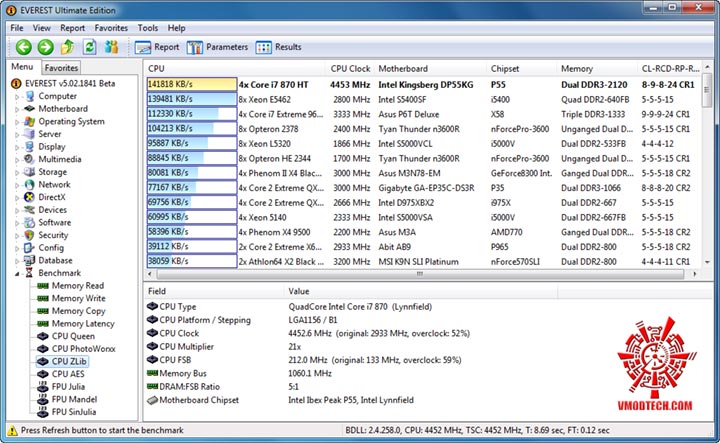The width and height of the screenshot is (720, 443).
Task: Select the Network icon in tree
Action: click(x=29, y=185)
